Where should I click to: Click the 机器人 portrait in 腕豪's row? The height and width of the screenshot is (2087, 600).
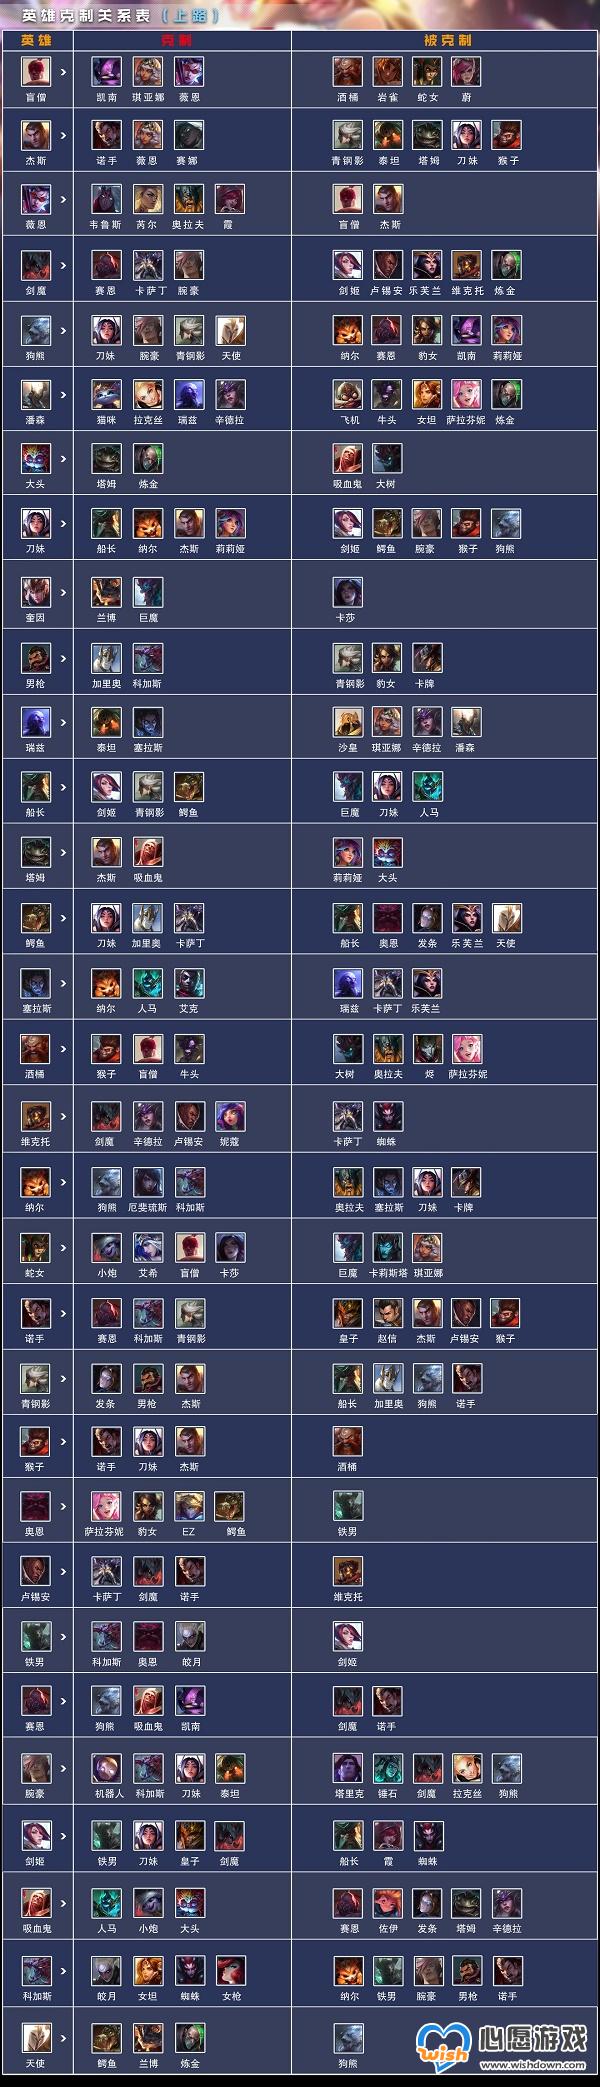coord(107,1768)
